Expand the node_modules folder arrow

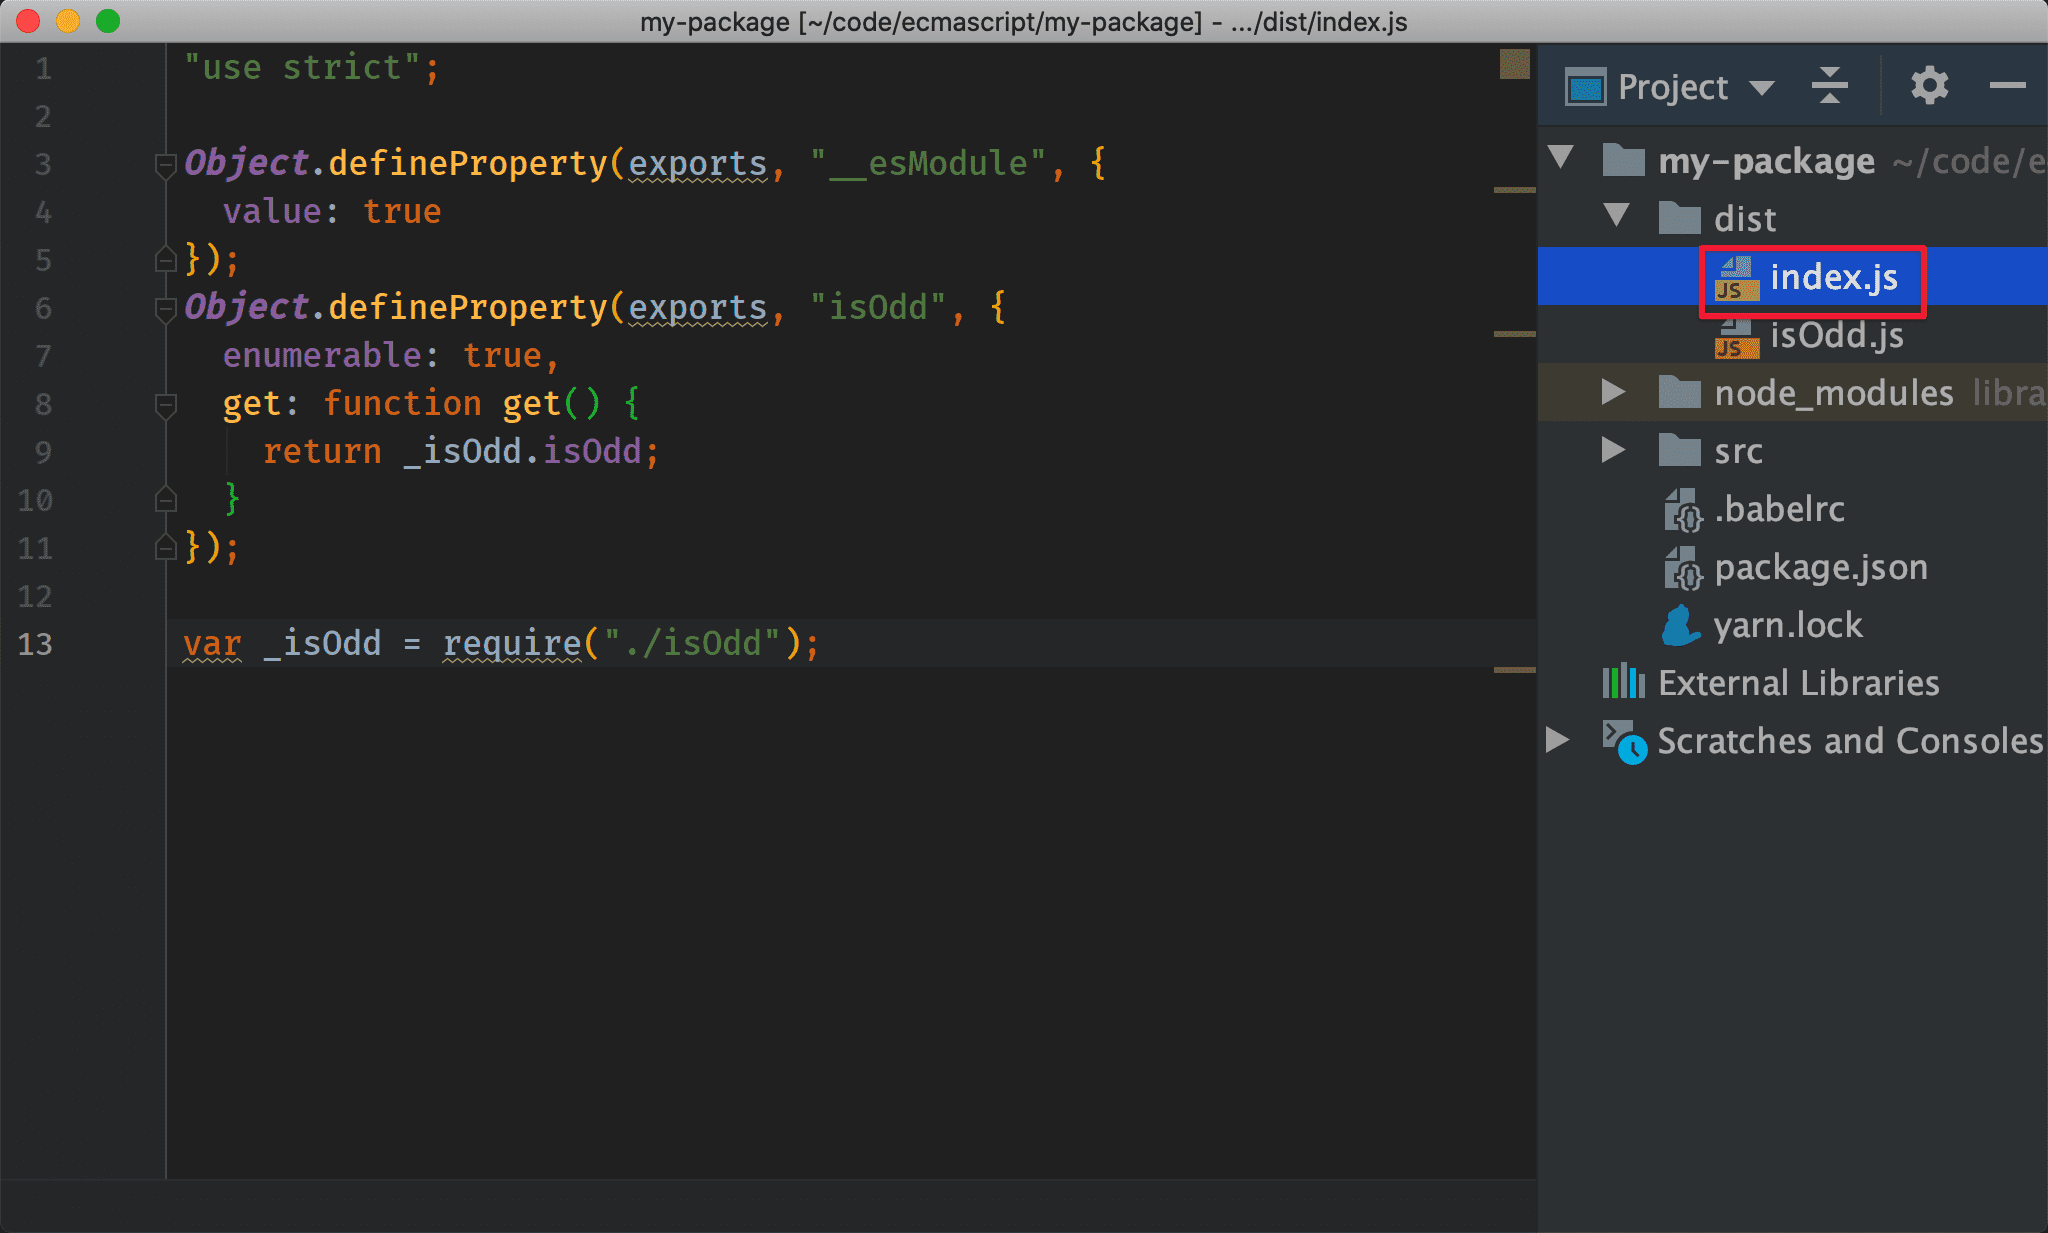tap(1613, 392)
